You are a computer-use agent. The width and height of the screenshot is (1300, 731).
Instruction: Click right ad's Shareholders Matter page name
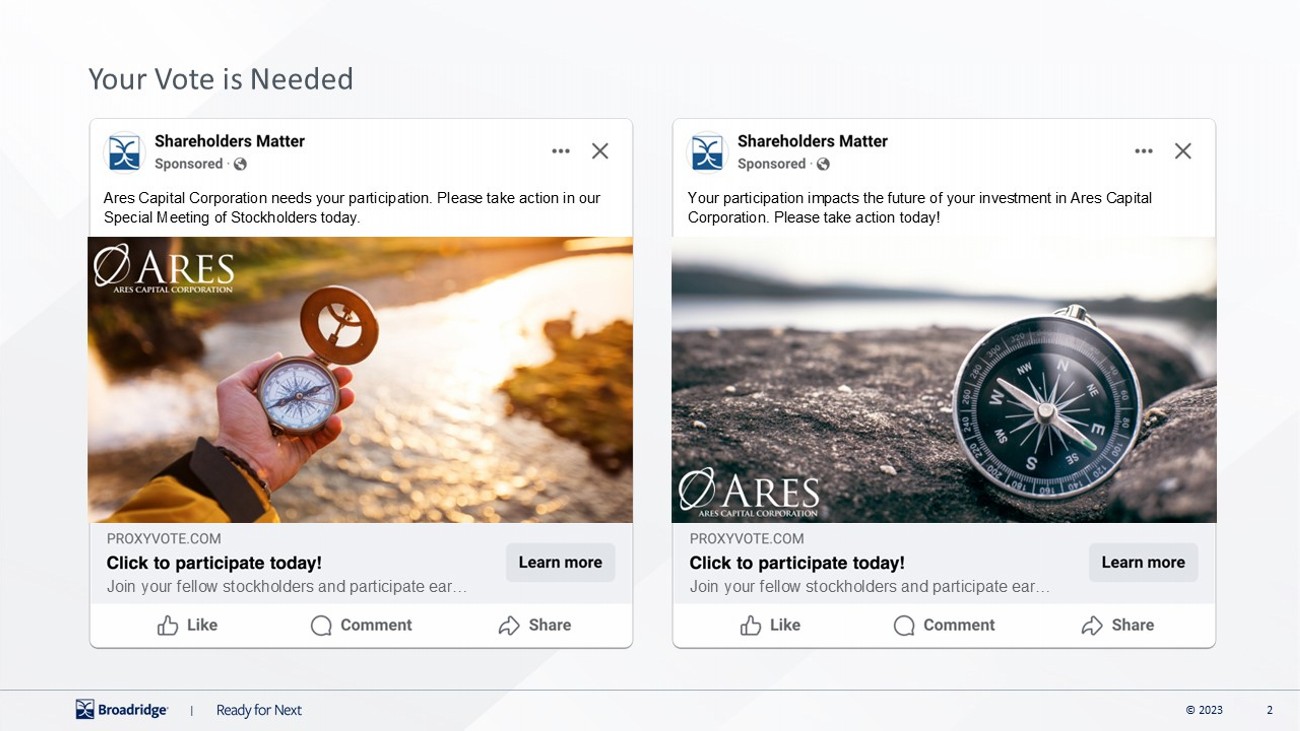[x=812, y=141]
